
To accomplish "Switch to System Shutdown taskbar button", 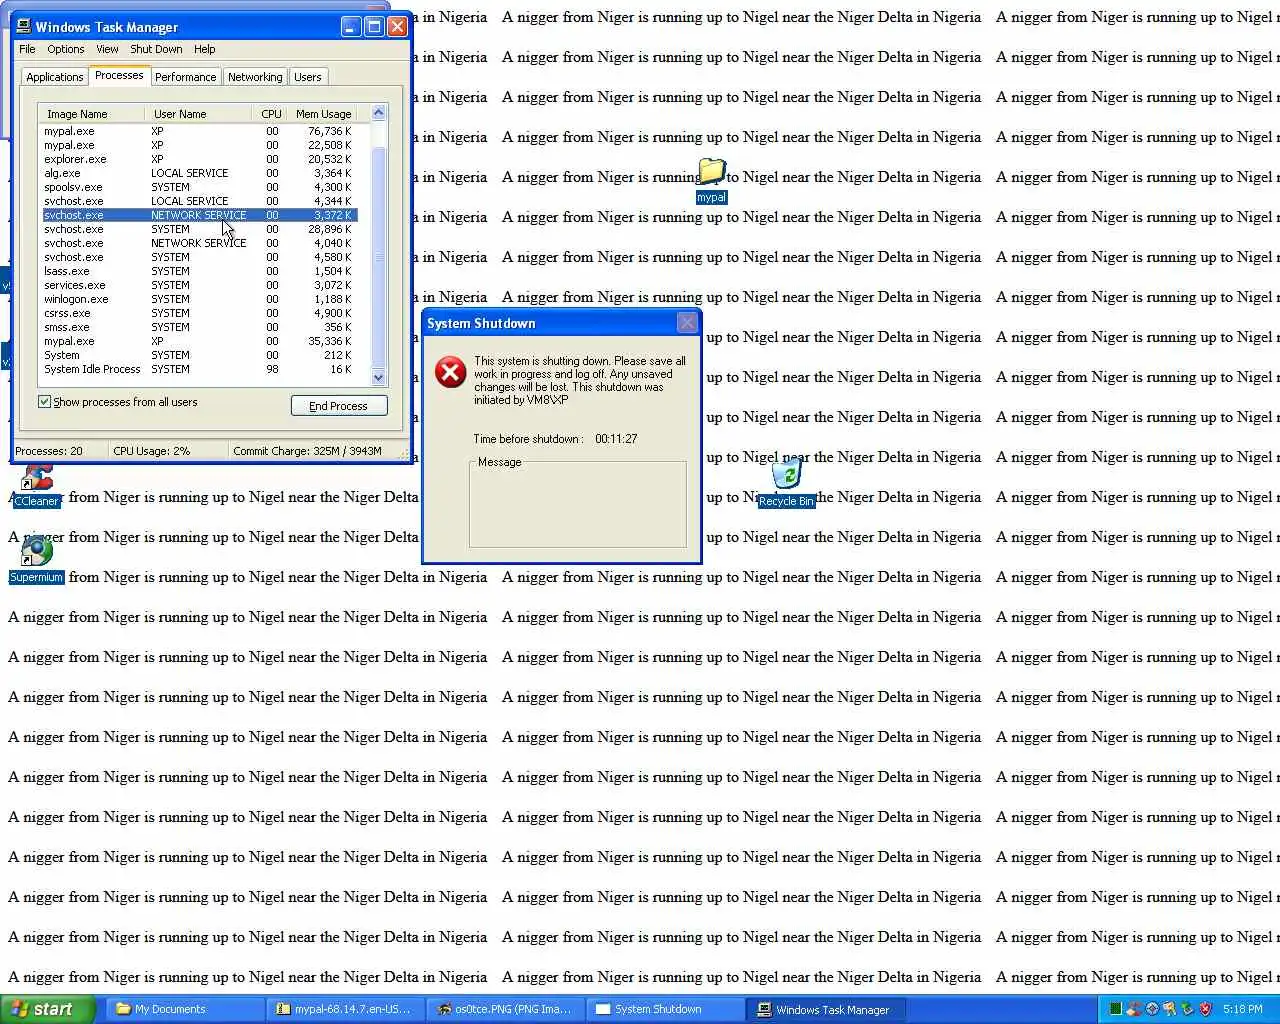I will pos(666,1009).
